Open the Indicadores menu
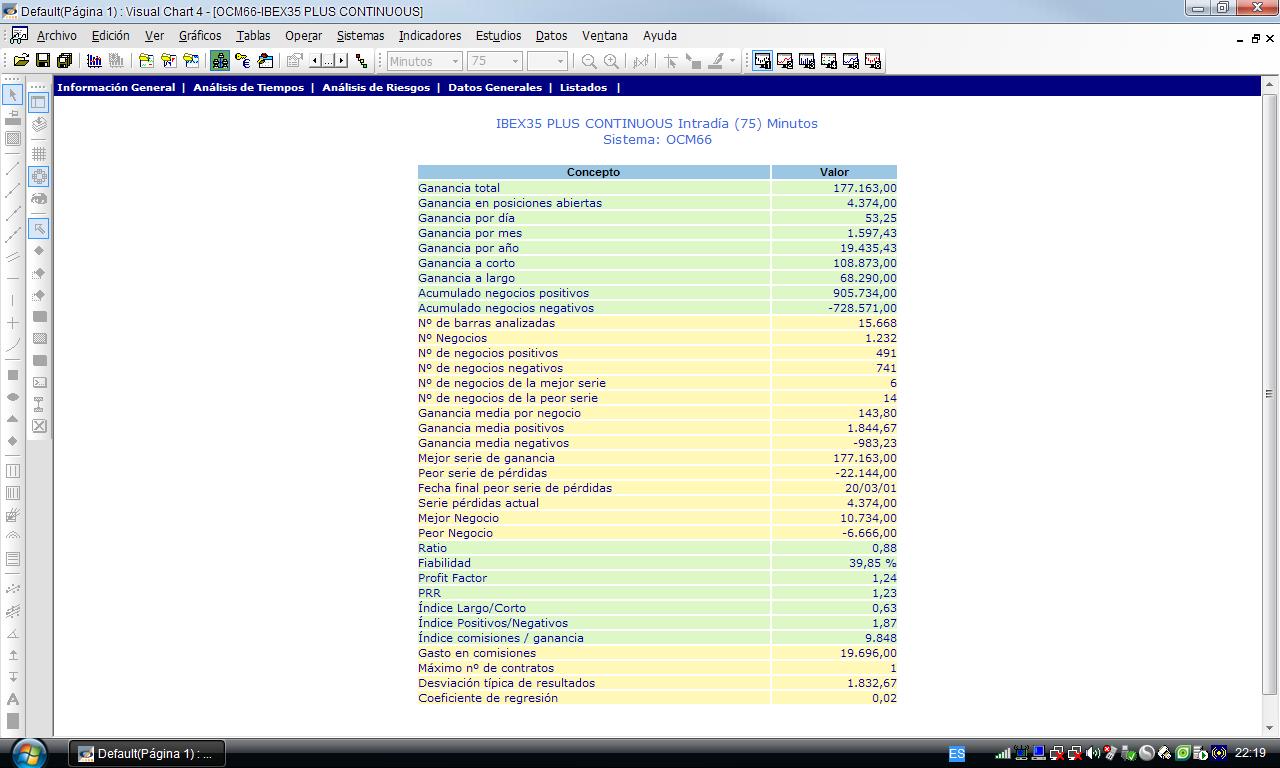 [x=430, y=35]
